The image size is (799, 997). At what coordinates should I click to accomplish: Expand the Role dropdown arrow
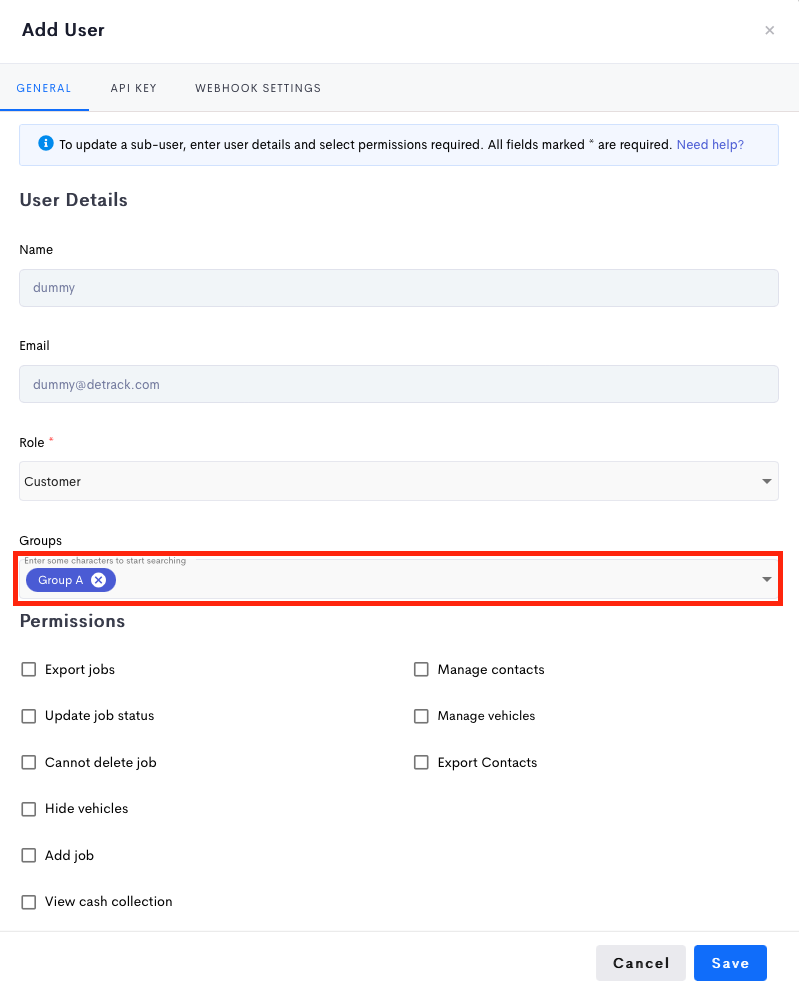767,481
